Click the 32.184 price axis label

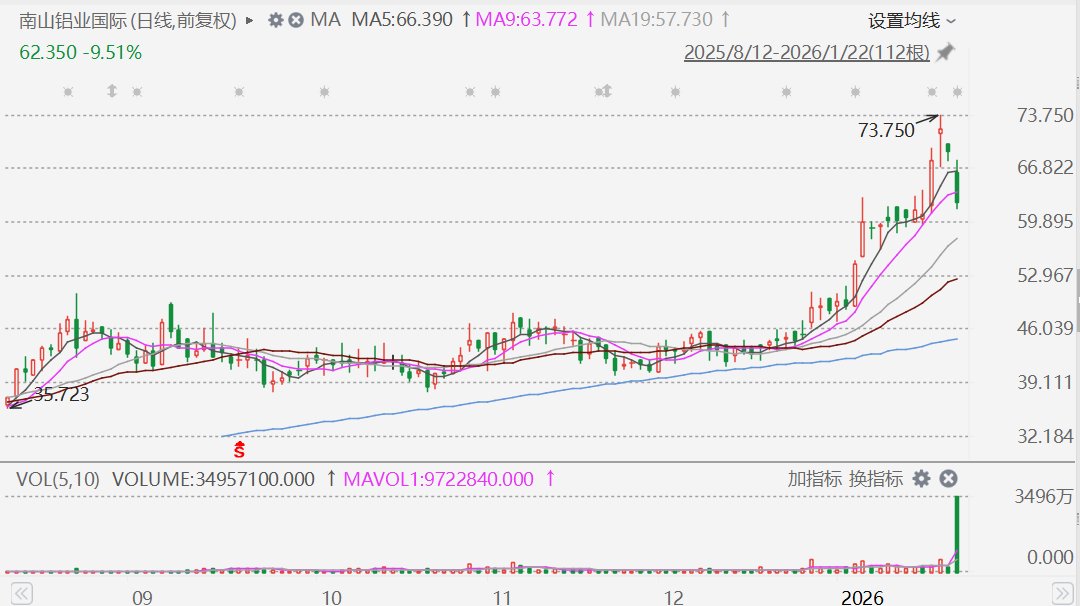(1045, 436)
